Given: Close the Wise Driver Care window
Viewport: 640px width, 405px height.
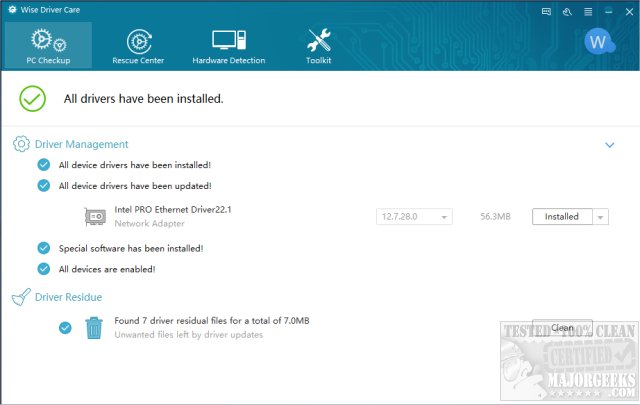Looking at the screenshot, I should point(629,12).
